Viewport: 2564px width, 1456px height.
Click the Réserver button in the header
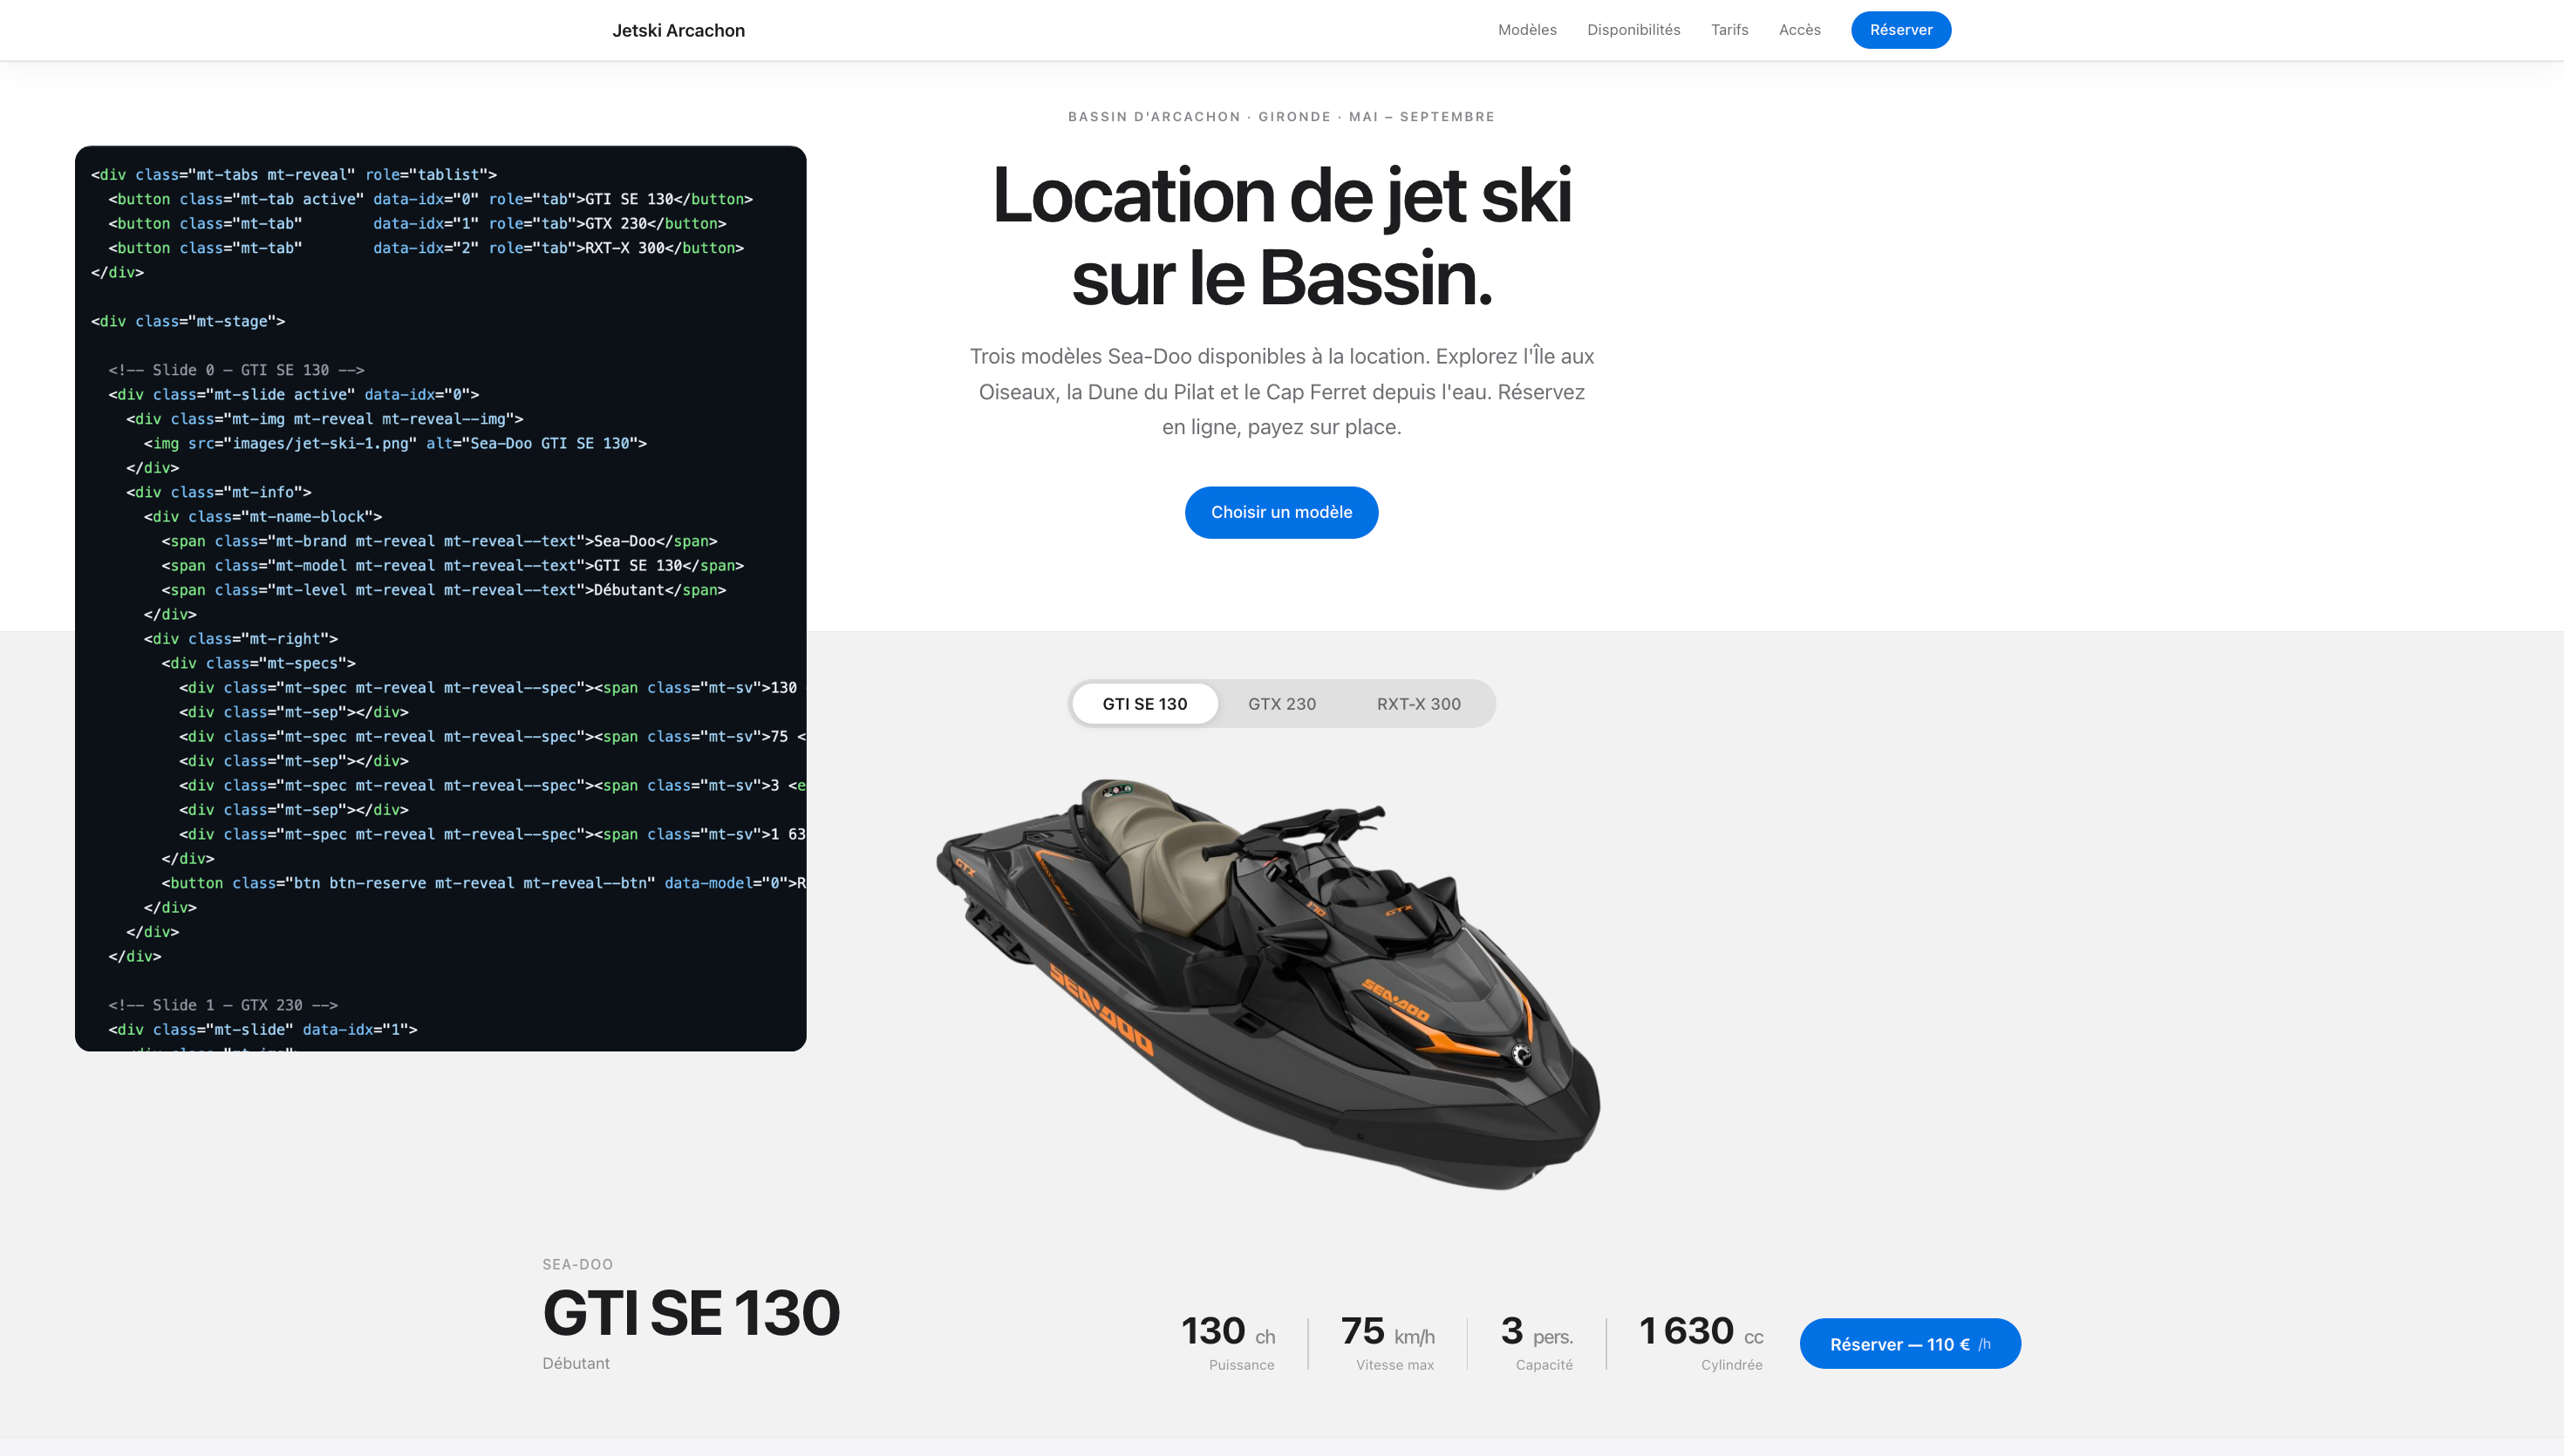[1900, 30]
